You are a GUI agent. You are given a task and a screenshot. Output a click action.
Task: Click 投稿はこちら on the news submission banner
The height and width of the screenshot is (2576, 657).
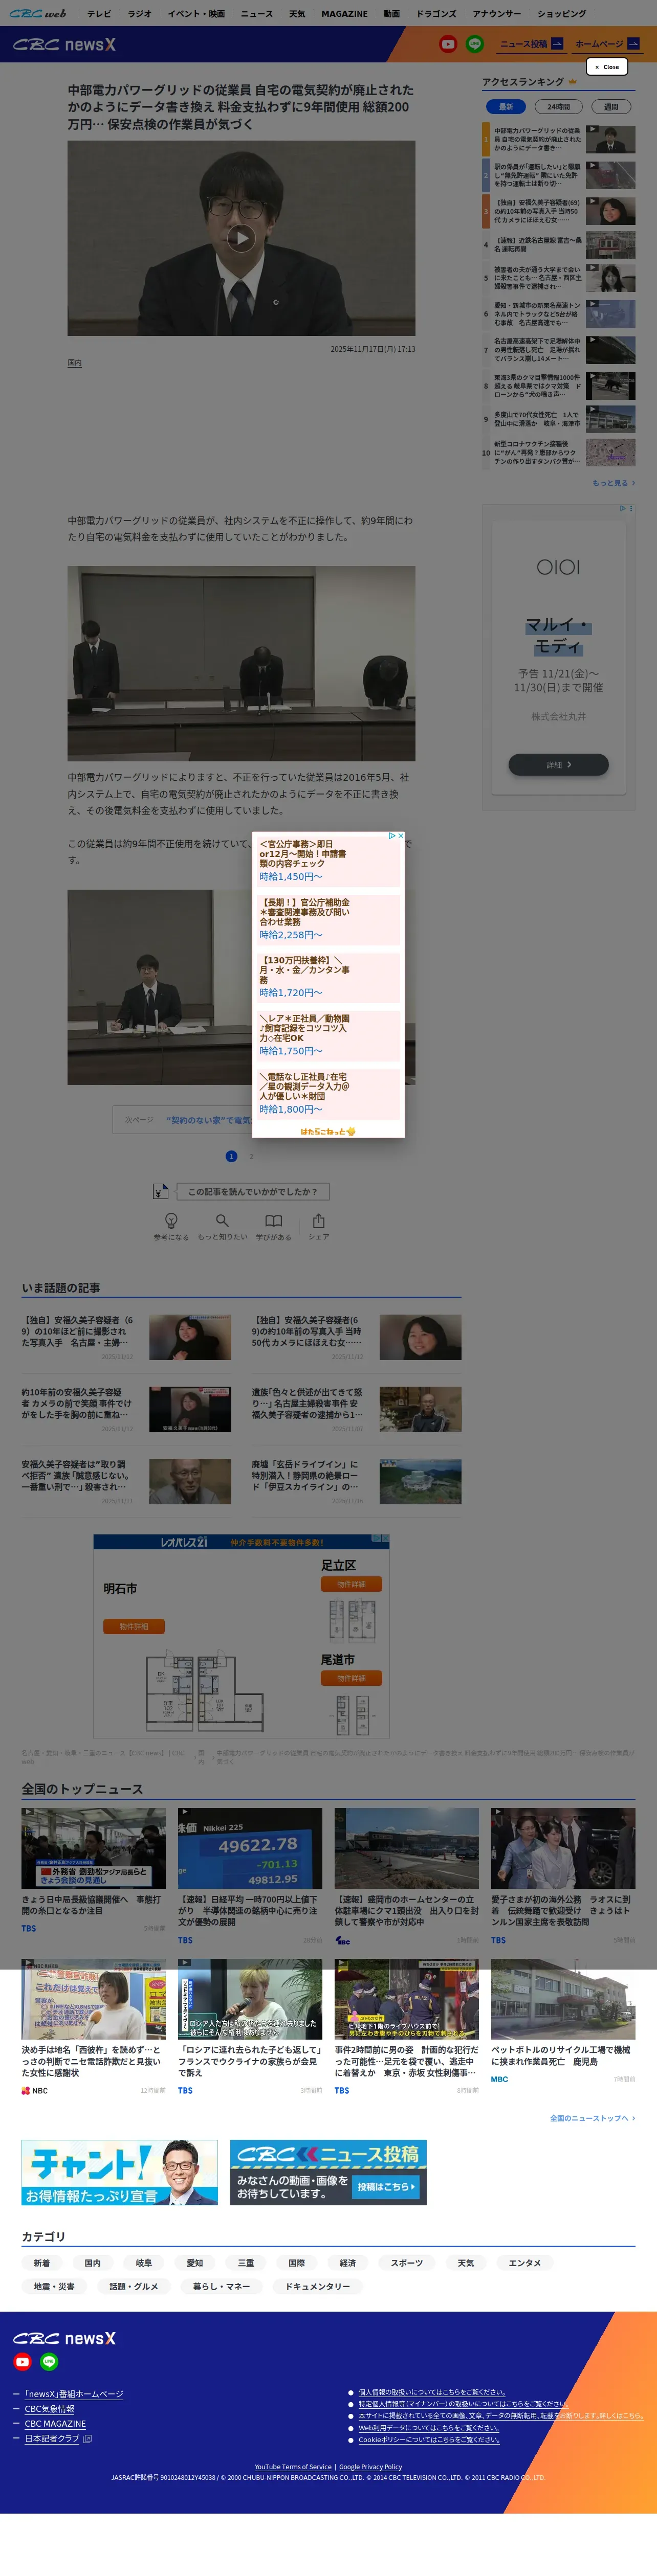[387, 2186]
